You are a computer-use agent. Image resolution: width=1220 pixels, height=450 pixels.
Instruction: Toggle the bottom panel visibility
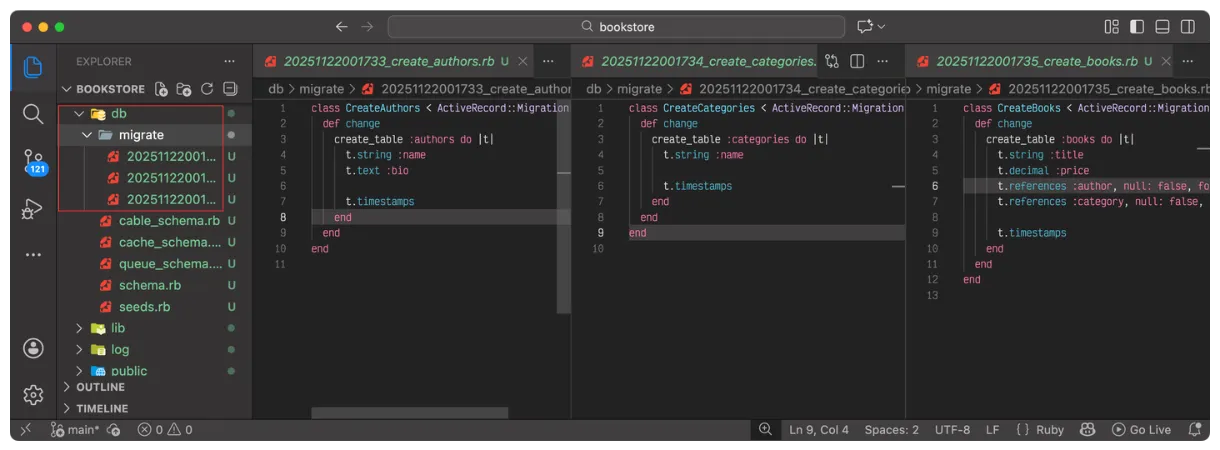point(1162,27)
